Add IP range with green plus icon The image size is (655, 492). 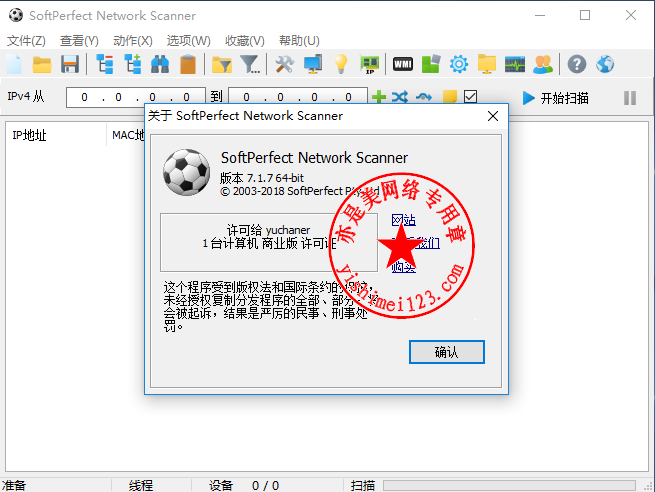(x=378, y=97)
